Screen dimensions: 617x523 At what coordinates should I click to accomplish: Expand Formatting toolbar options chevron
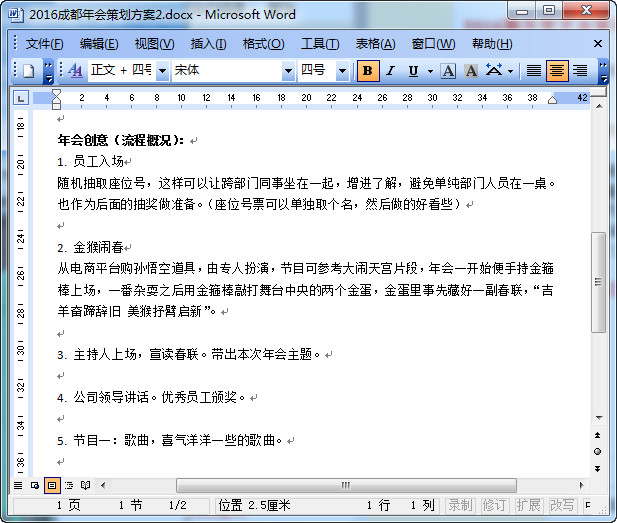point(603,72)
